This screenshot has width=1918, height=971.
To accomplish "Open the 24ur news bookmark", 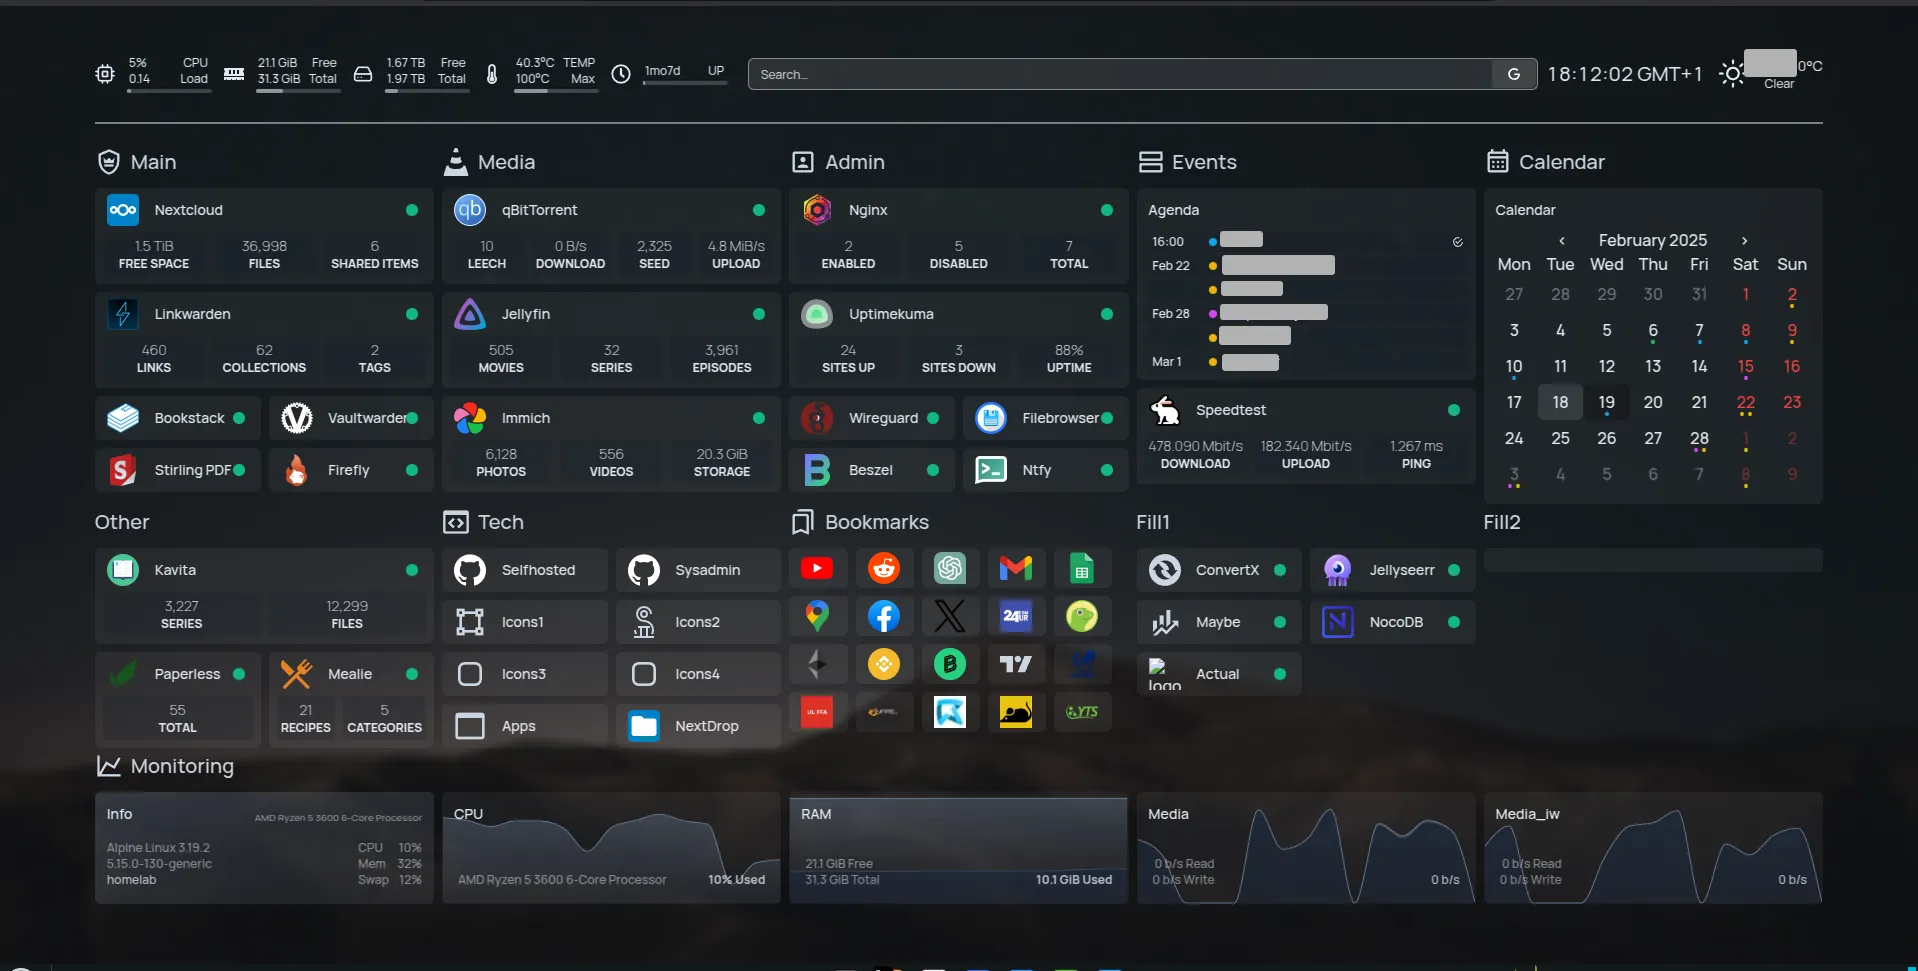I will coord(1016,616).
